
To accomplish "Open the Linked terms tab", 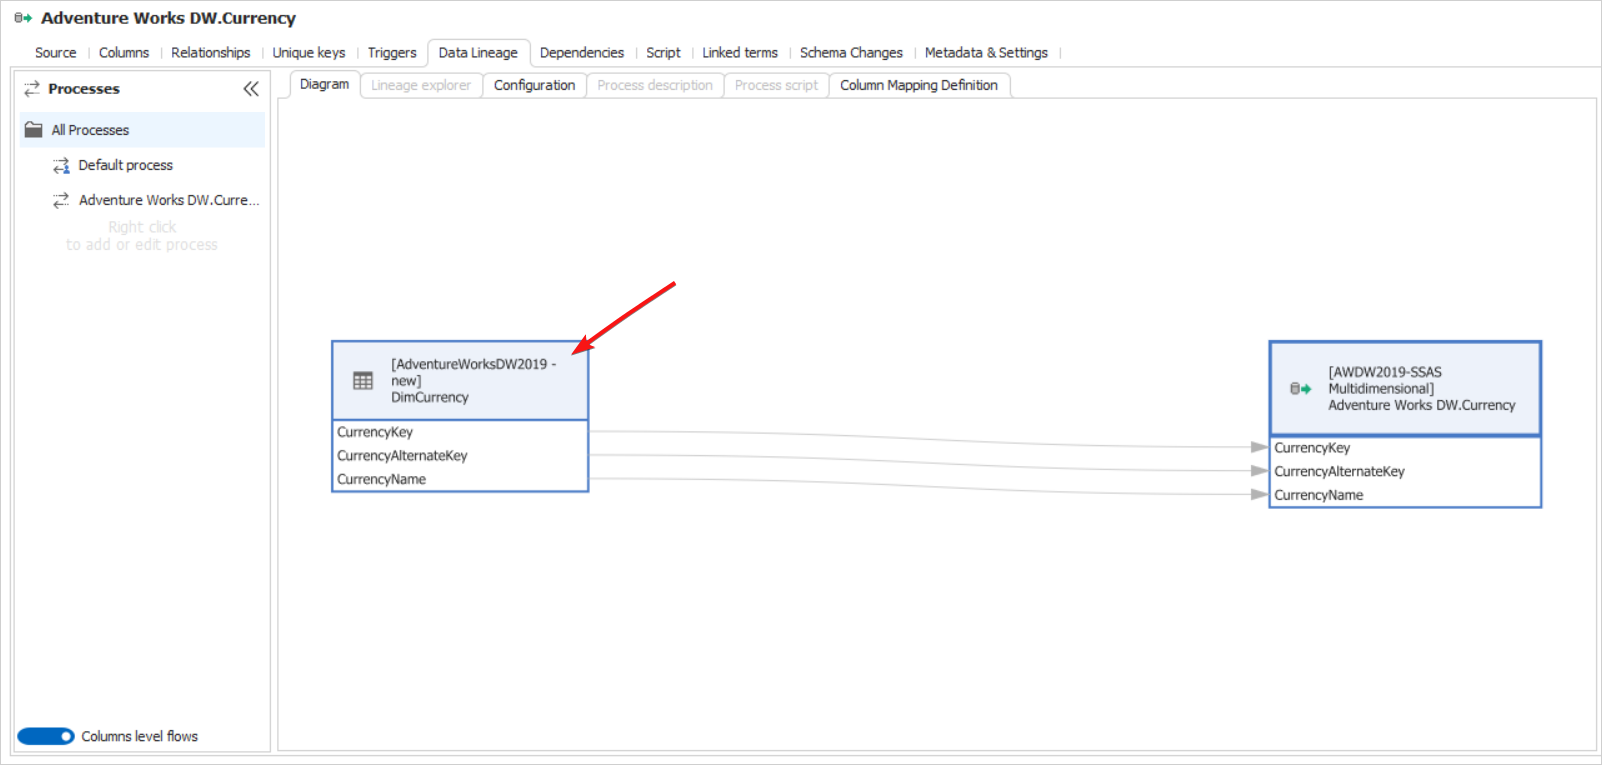I will (x=740, y=52).
